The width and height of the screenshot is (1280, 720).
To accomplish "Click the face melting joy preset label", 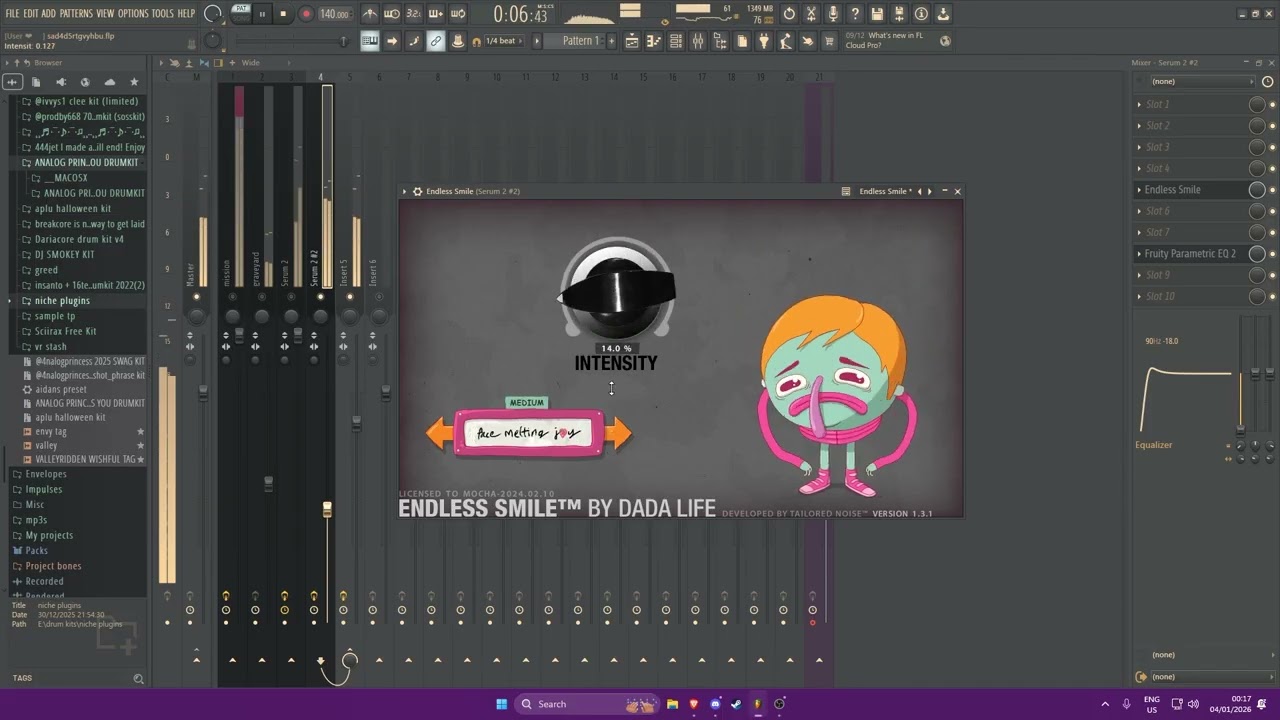I will pos(529,433).
